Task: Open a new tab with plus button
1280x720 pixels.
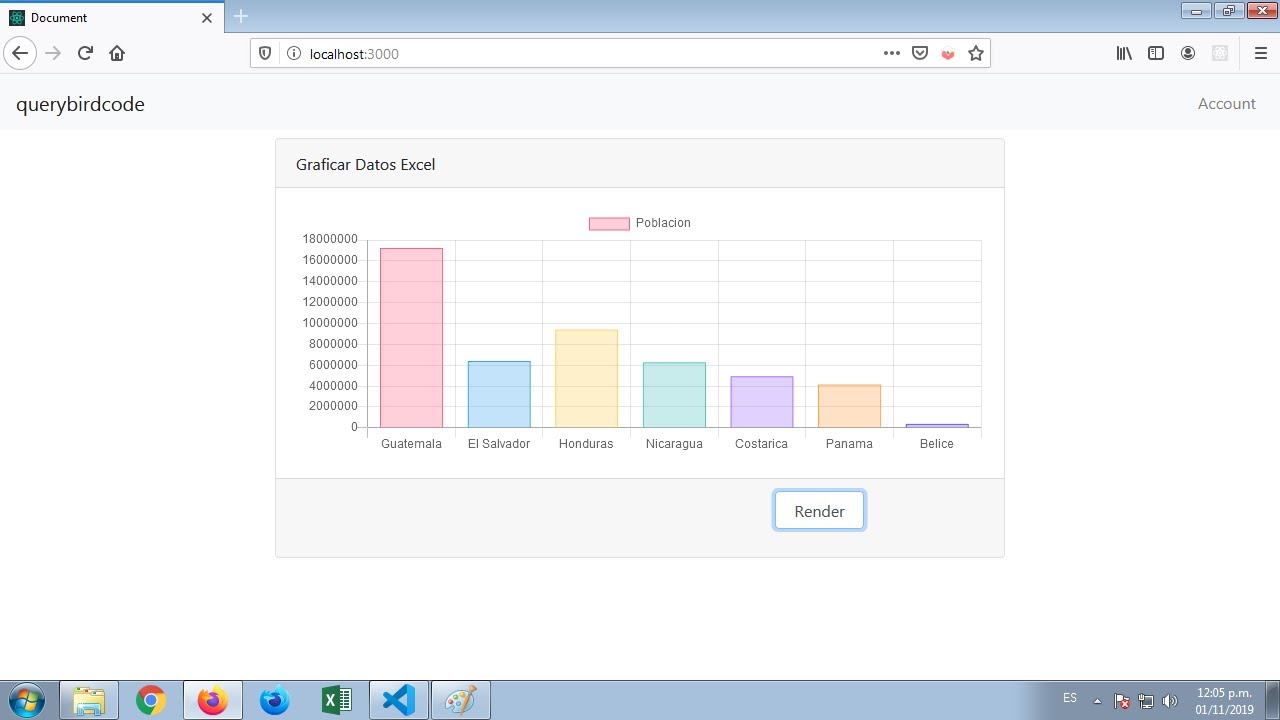Action: pyautogui.click(x=241, y=16)
